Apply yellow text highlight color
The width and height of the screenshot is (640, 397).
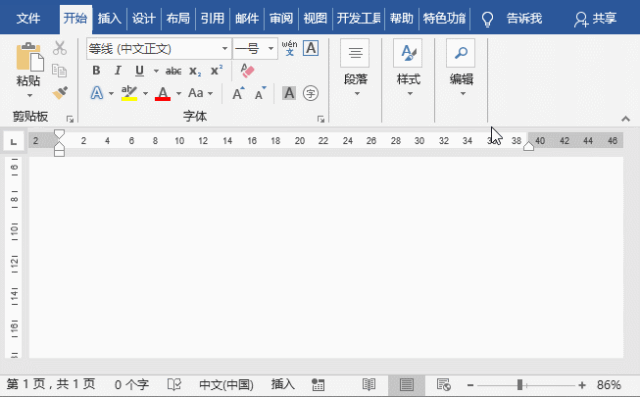click(x=129, y=93)
